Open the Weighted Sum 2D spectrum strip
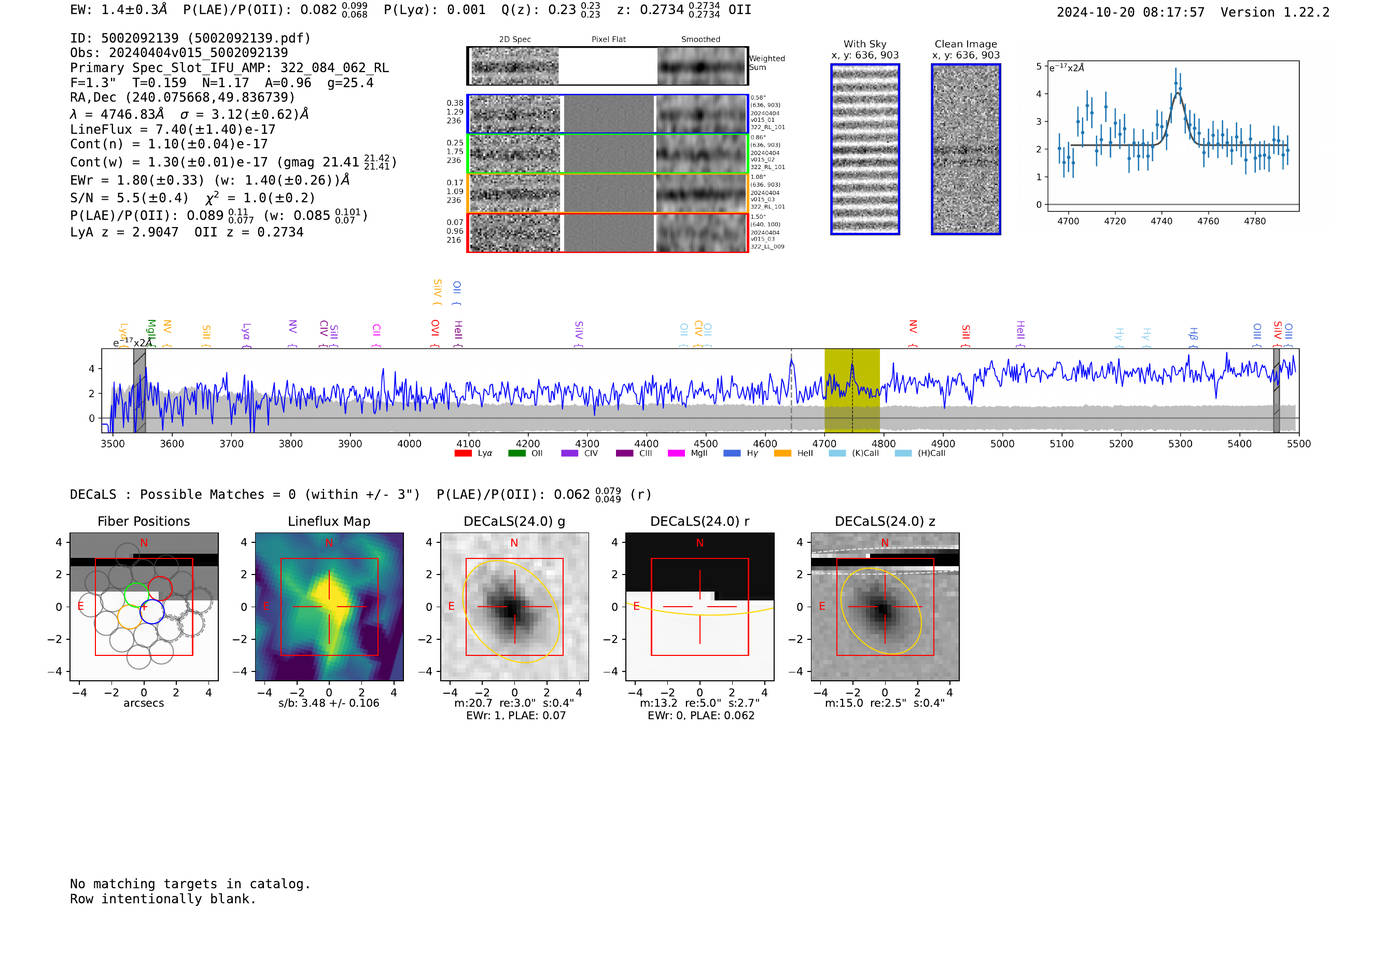1400x953 pixels. tap(607, 66)
